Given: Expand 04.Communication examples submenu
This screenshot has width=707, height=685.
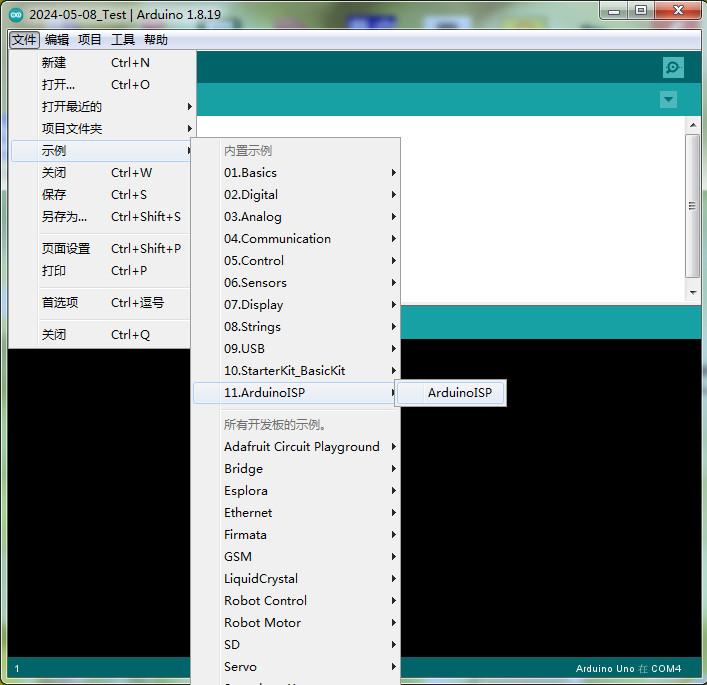Looking at the screenshot, I should tap(296, 239).
